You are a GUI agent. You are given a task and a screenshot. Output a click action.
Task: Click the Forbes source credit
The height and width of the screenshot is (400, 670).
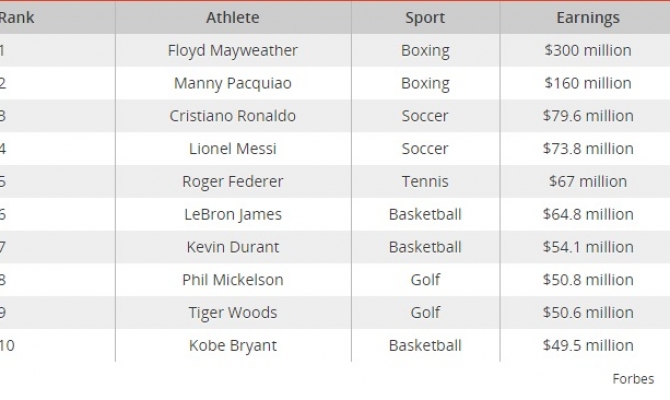pyautogui.click(x=633, y=379)
